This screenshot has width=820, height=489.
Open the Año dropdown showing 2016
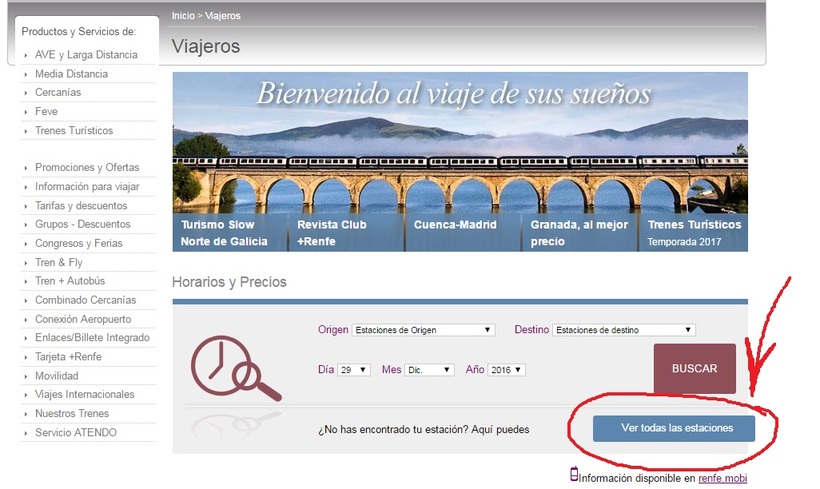[x=507, y=370]
